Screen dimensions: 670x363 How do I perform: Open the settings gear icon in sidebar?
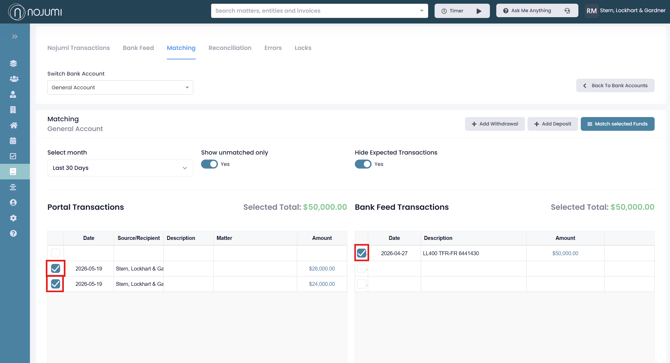(x=13, y=218)
